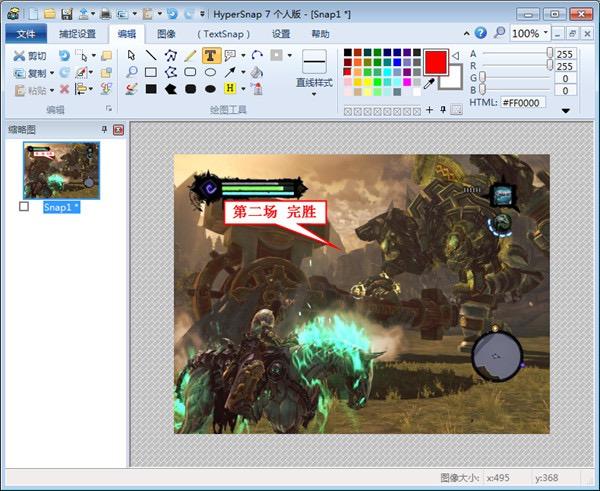Choose the hollow rectangle shape tool
600x491 pixels.
pos(151,72)
